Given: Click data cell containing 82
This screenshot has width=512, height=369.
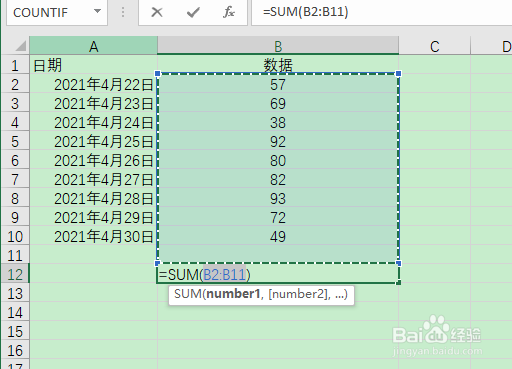Looking at the screenshot, I should 278,179.
